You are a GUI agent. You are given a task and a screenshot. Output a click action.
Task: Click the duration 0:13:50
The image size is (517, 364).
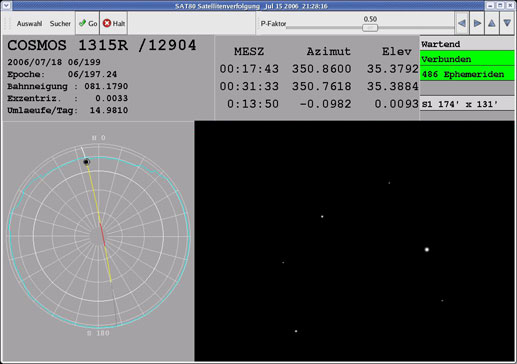[253, 104]
